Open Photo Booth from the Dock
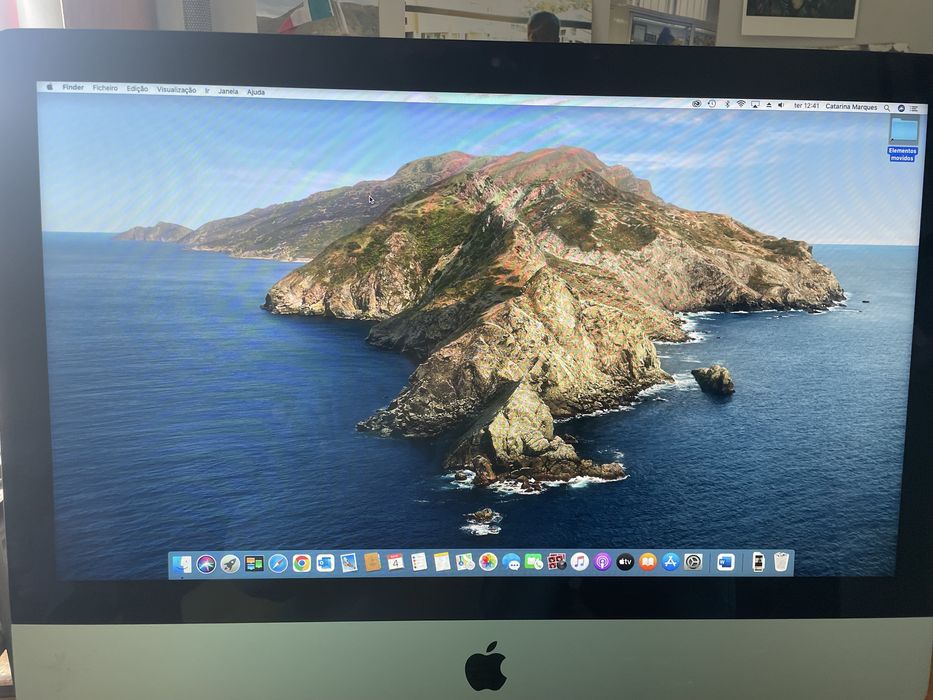The height and width of the screenshot is (700, 933). click(x=557, y=562)
